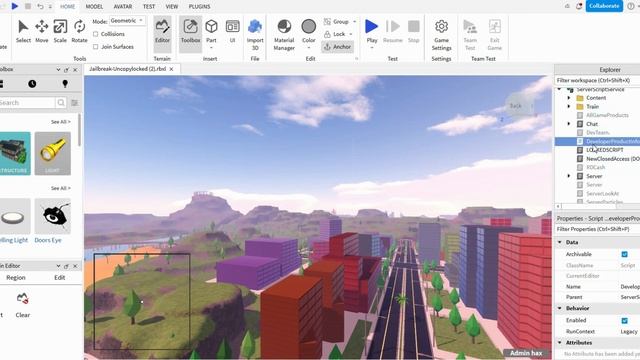
Task: Open toolbox recent items clock tab
Action: coord(32,84)
